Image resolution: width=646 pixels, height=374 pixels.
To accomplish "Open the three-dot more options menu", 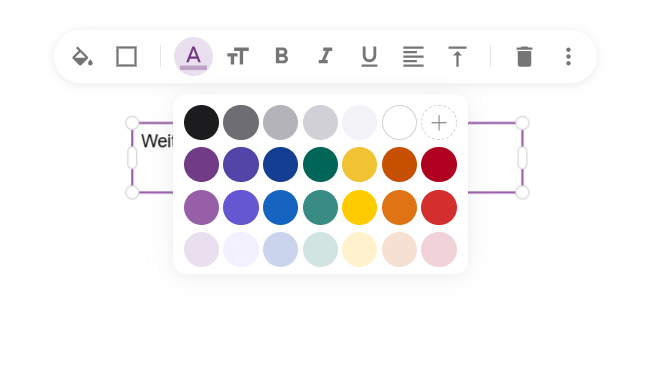I will (568, 56).
